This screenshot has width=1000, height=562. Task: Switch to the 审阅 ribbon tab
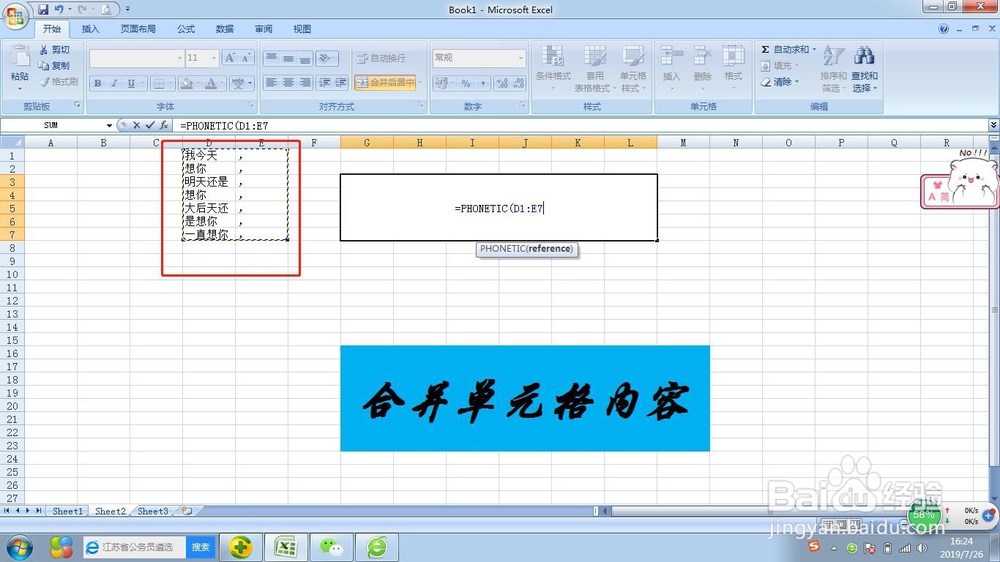263,29
